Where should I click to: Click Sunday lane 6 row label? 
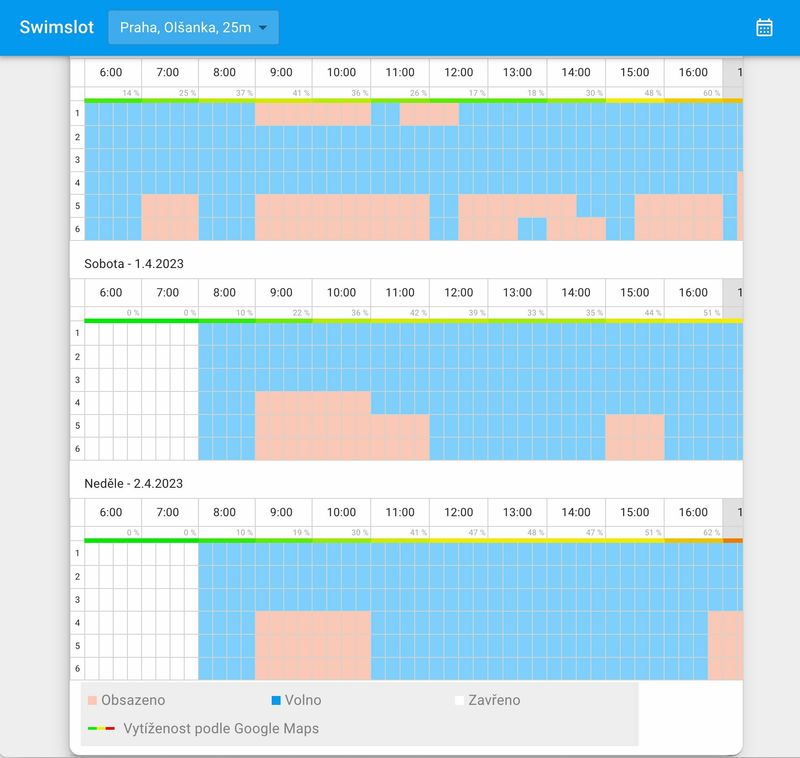click(78, 668)
